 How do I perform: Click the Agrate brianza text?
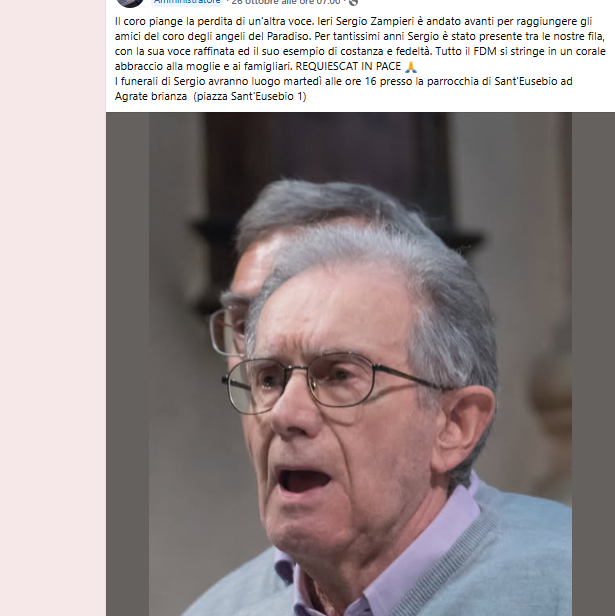click(x=151, y=97)
